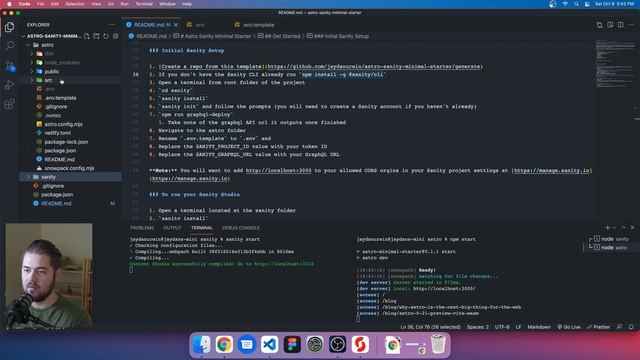Open the File menu
The height and width of the screenshot is (360, 640).
[40, 4]
